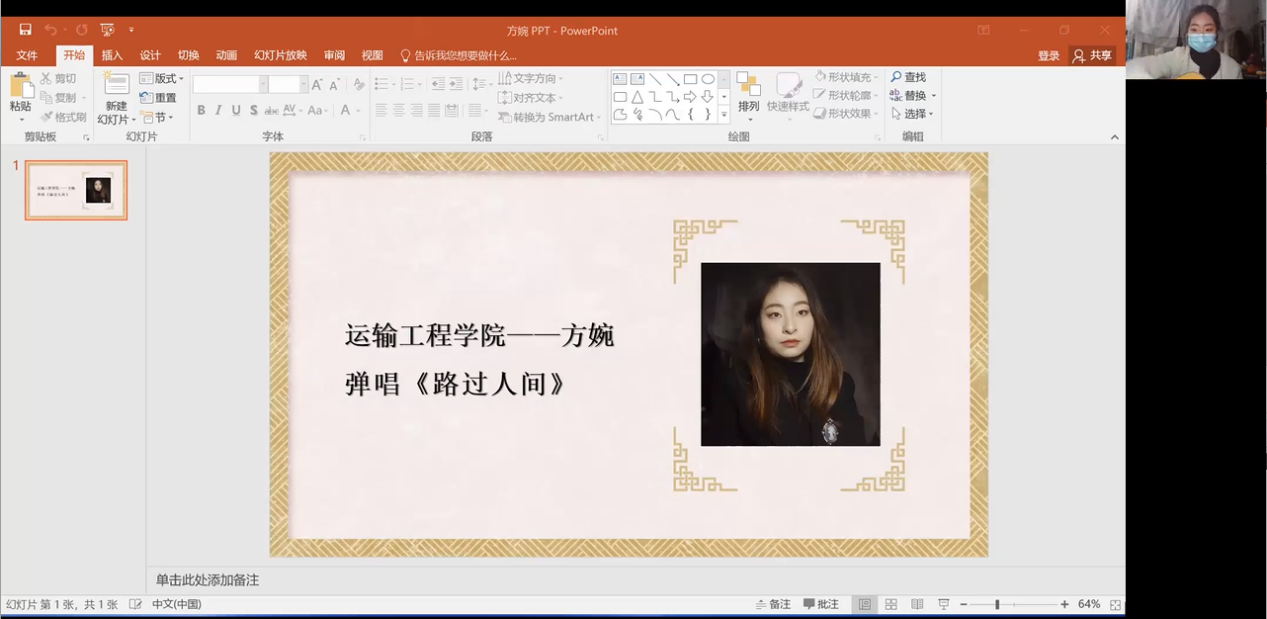The image size is (1267, 619).
Task: Select slide 1 thumbnail in left panel
Action: (76, 190)
